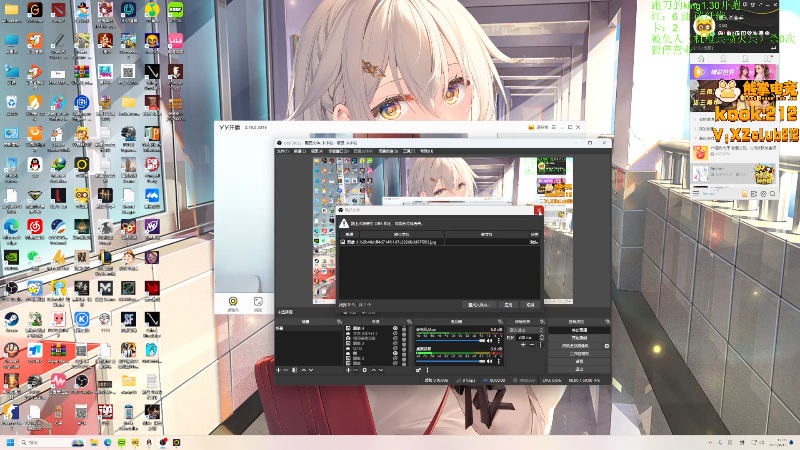
Task: Pop out the Audio Mixer dock panel icon
Action: pyautogui.click(x=501, y=321)
